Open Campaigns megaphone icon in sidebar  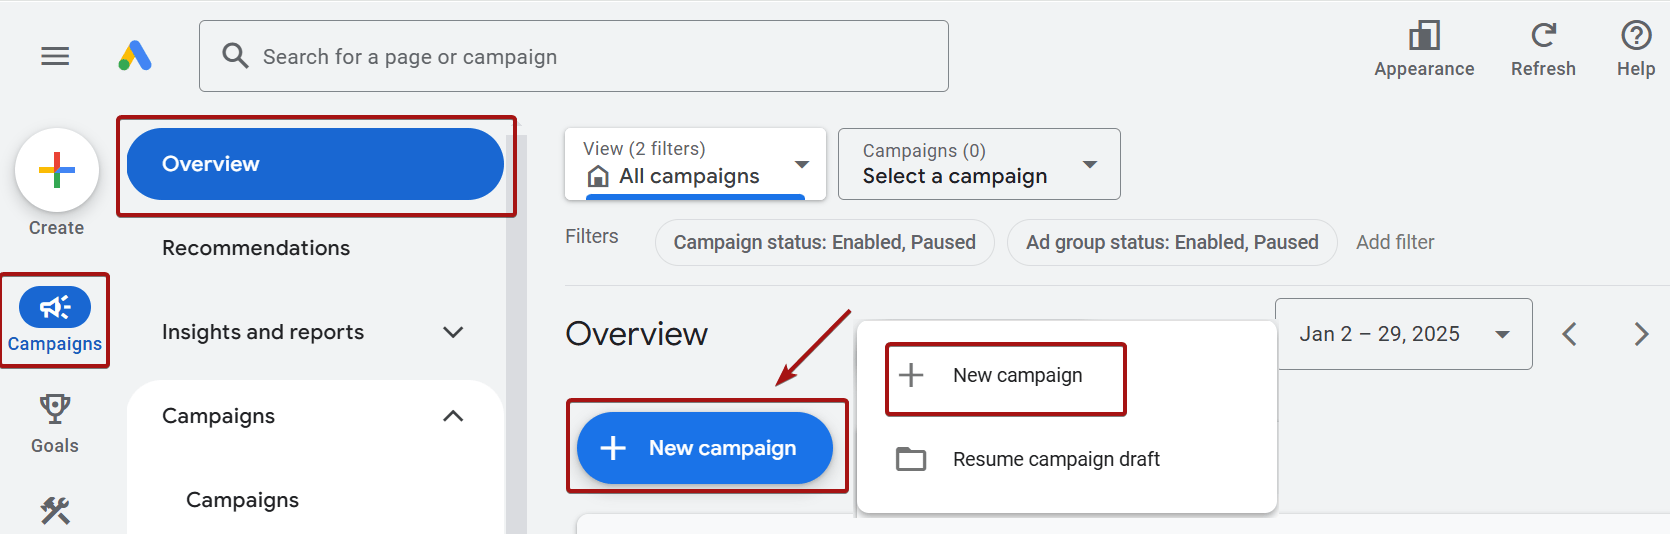tap(55, 307)
